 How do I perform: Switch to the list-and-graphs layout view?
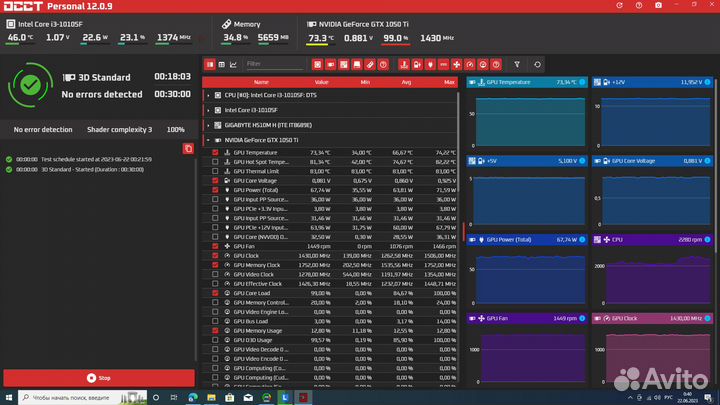coord(210,64)
